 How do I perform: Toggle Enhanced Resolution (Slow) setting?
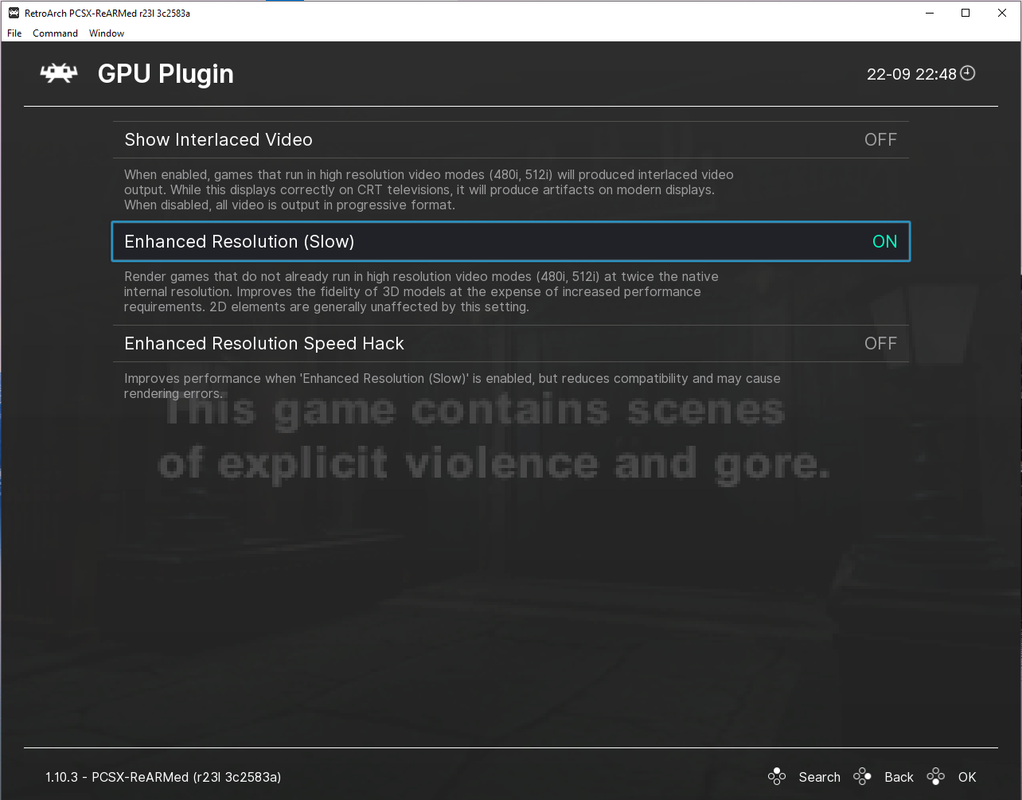[x=510, y=241]
